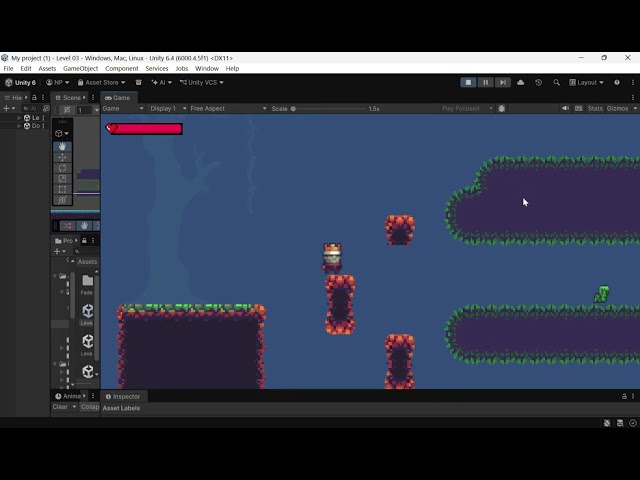Screen dimensions: 640x480
Task: Toggle the Hierarchy panel lock icon
Action: [x=34, y=98]
